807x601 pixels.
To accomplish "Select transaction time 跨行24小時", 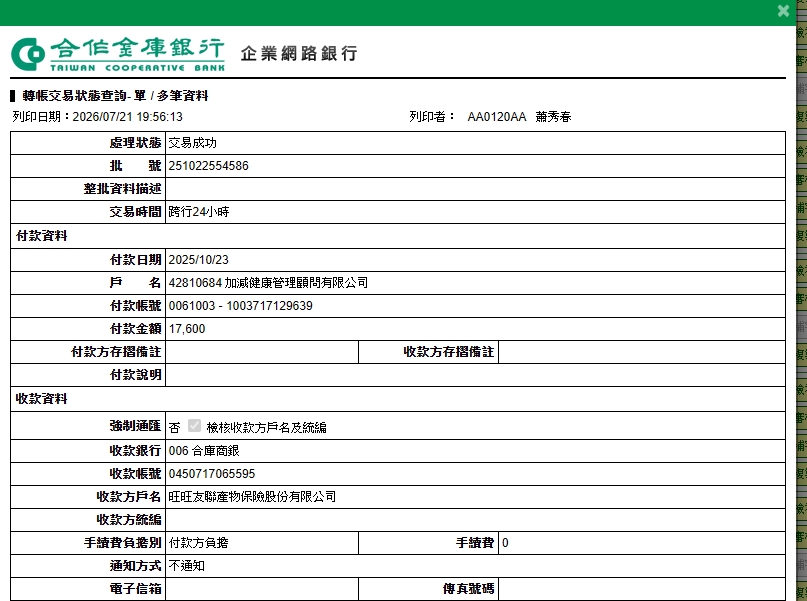I will [199, 211].
